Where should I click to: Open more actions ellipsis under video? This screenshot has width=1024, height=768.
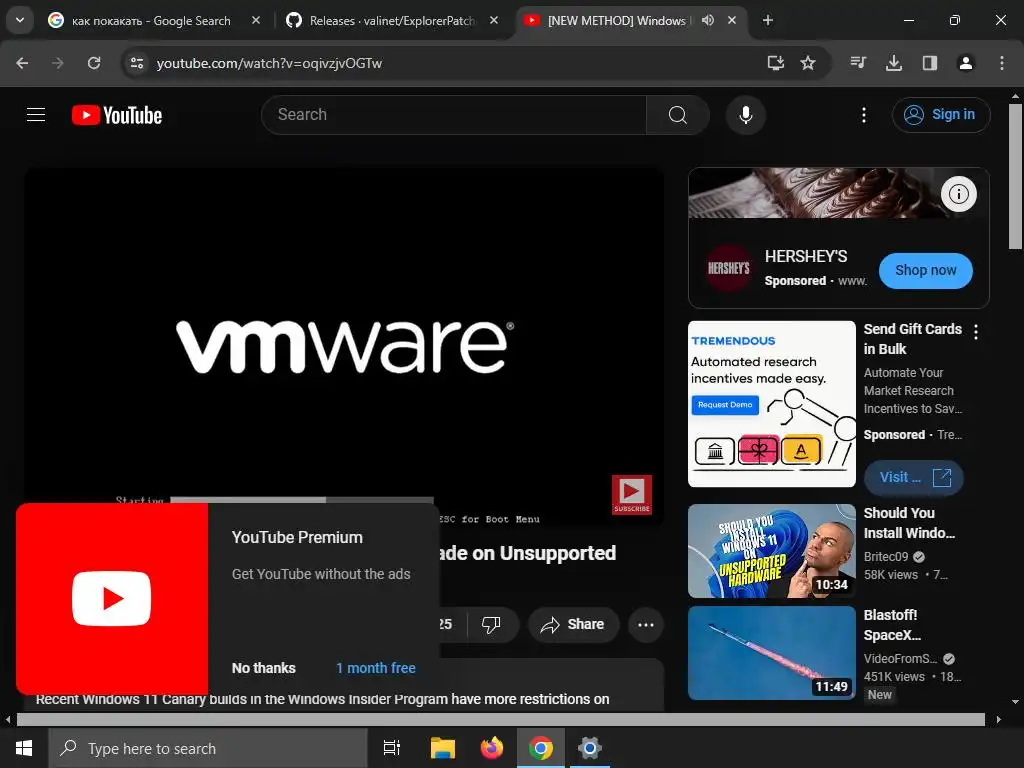(646, 624)
